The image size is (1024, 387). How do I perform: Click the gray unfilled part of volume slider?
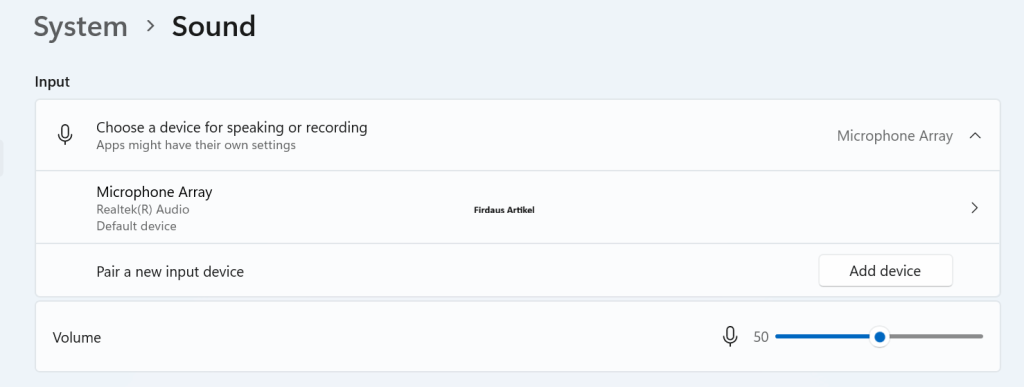(x=935, y=337)
